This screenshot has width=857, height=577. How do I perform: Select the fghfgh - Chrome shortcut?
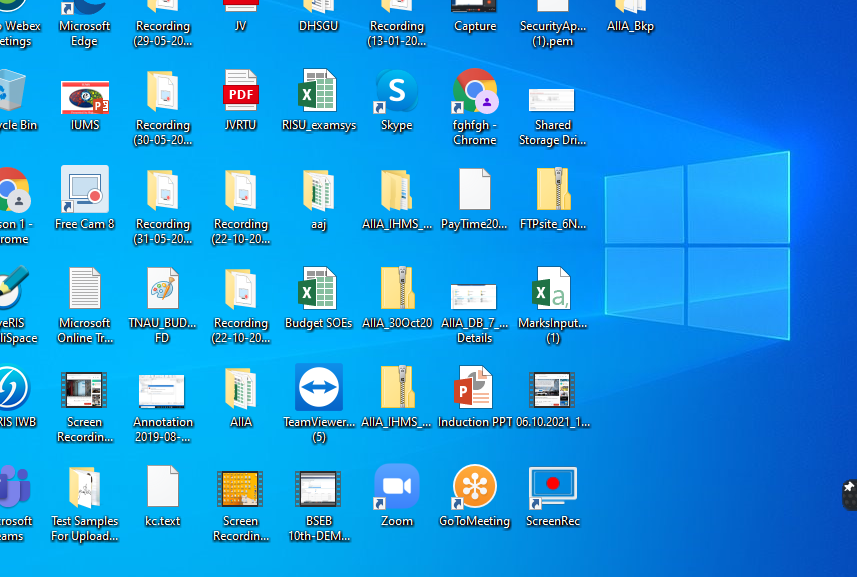(x=474, y=92)
